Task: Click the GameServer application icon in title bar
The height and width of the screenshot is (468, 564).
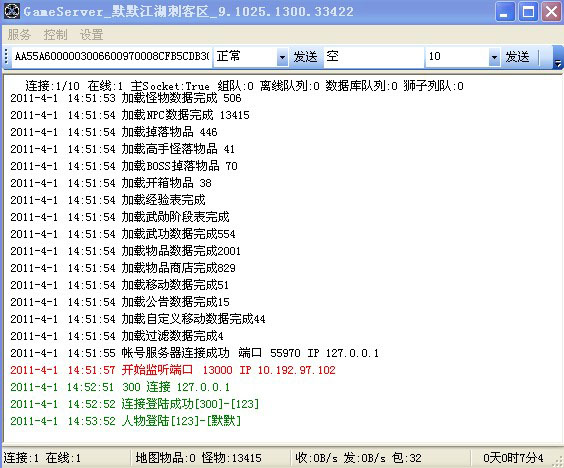Action: [12, 11]
